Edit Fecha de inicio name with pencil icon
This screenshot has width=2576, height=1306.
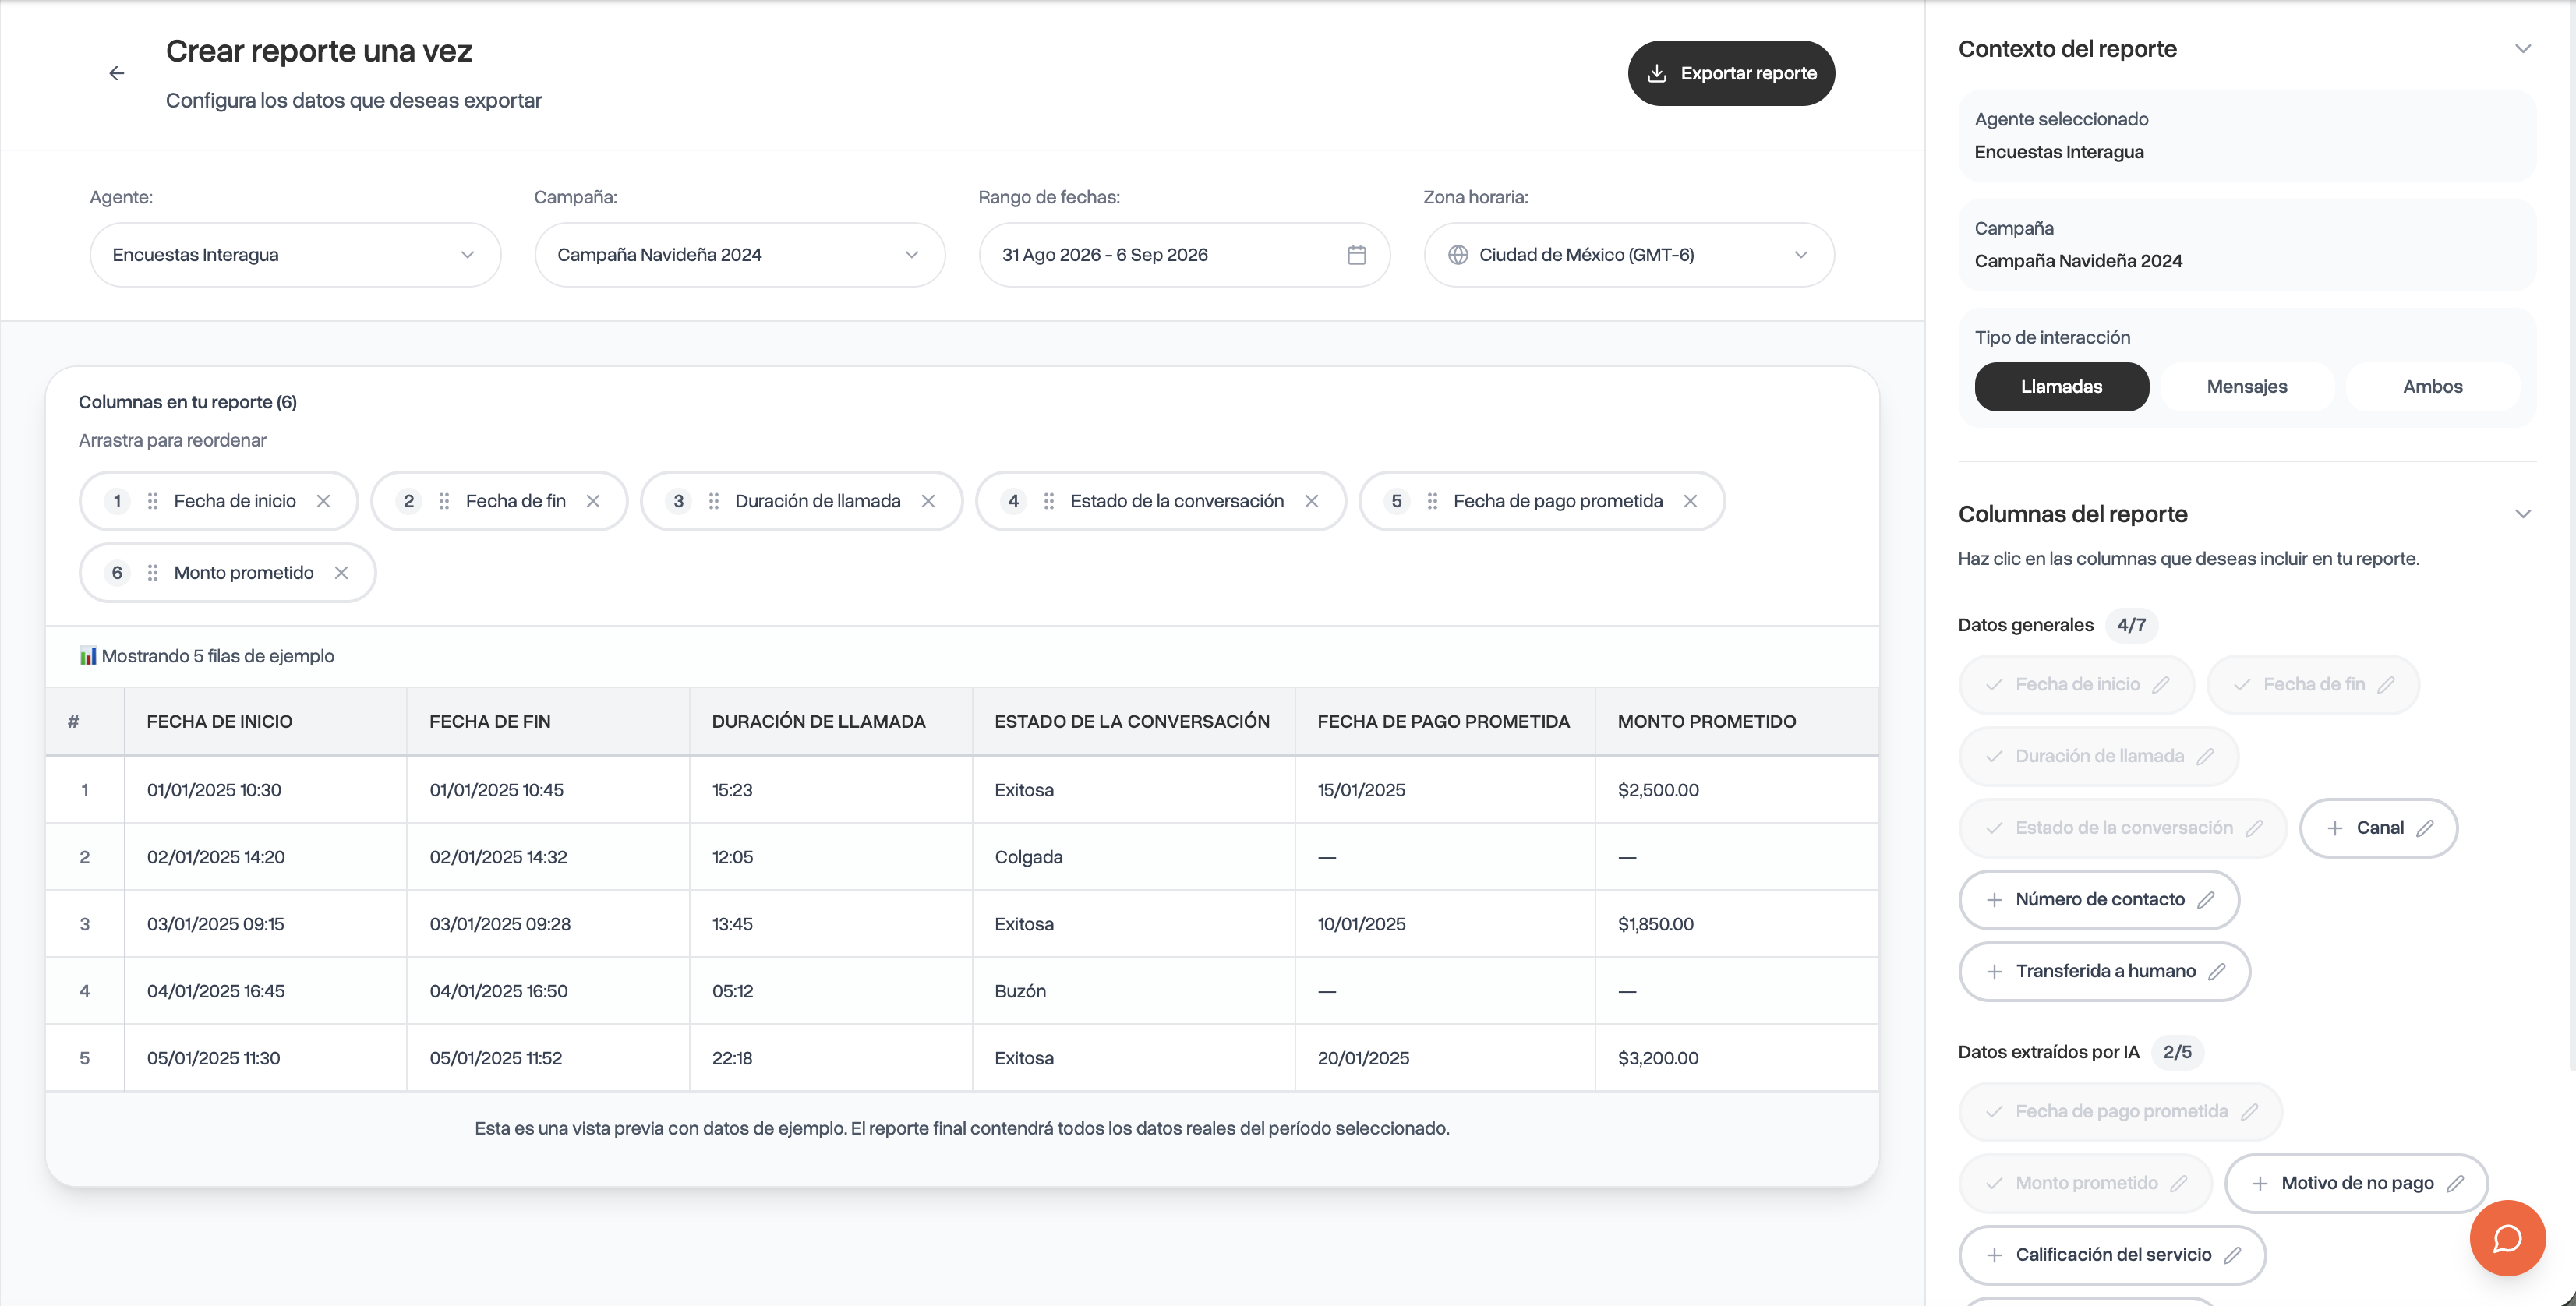[2161, 685]
